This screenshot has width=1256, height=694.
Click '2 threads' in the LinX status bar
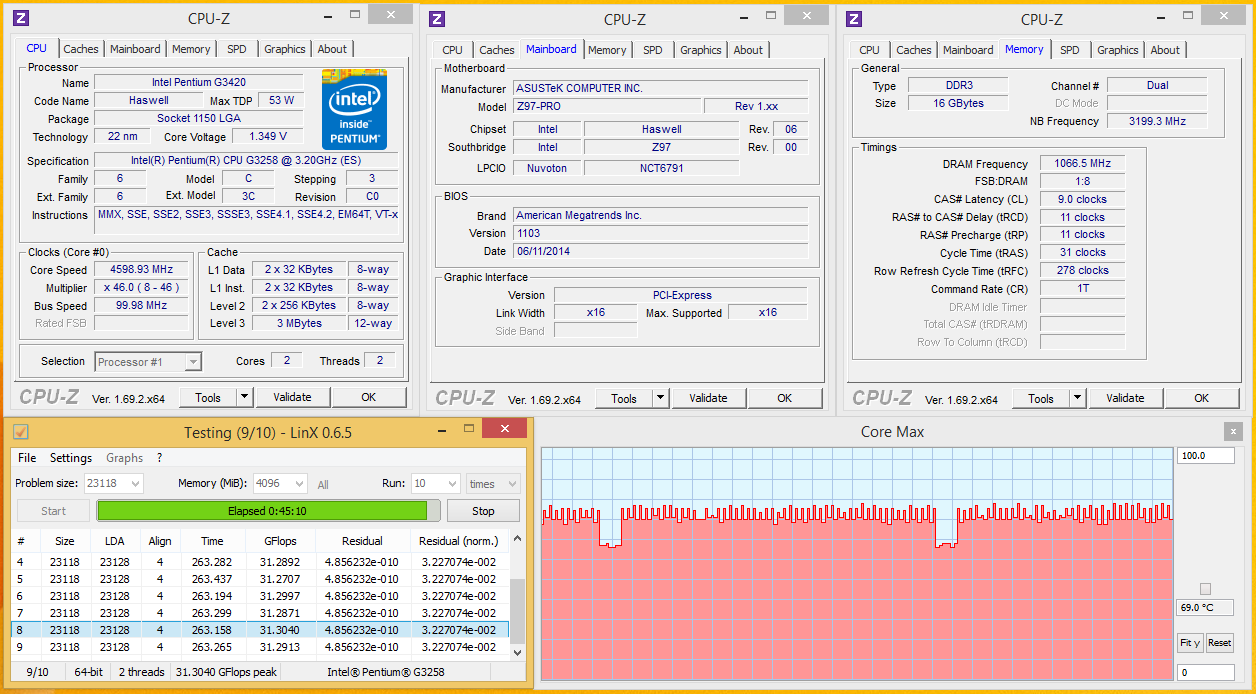[x=141, y=672]
